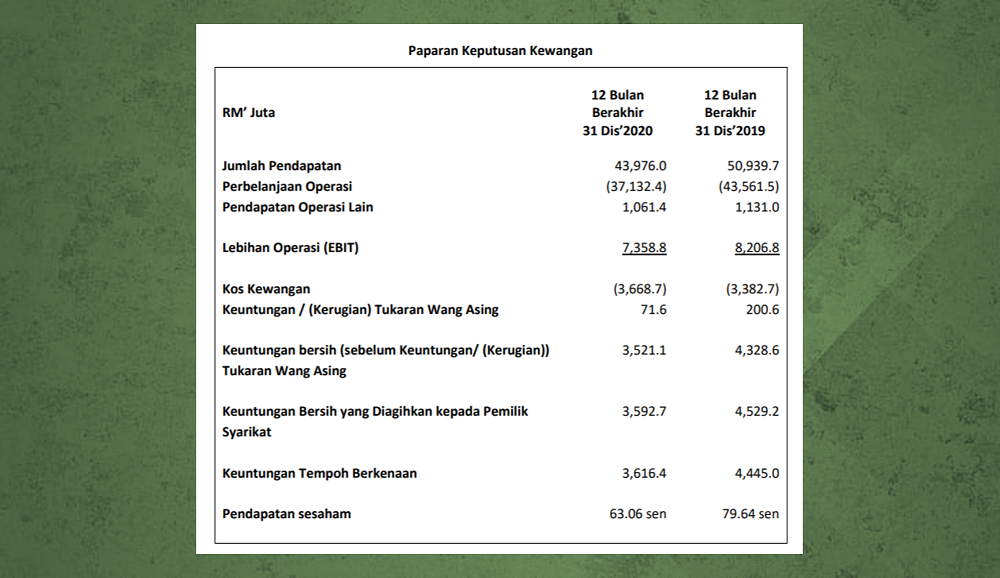Select the Jumlah Pendapatan row label
The height and width of the screenshot is (578, 1000).
pos(281,166)
